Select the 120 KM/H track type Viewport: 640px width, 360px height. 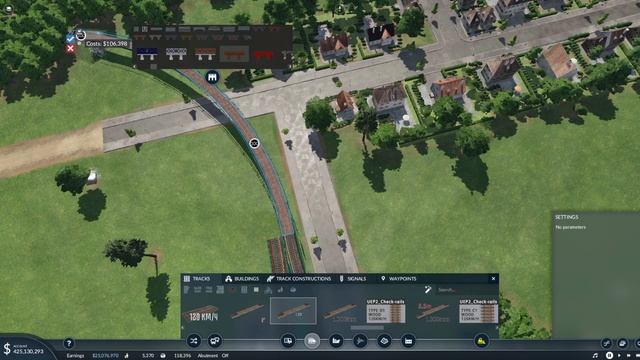[x=202, y=313]
